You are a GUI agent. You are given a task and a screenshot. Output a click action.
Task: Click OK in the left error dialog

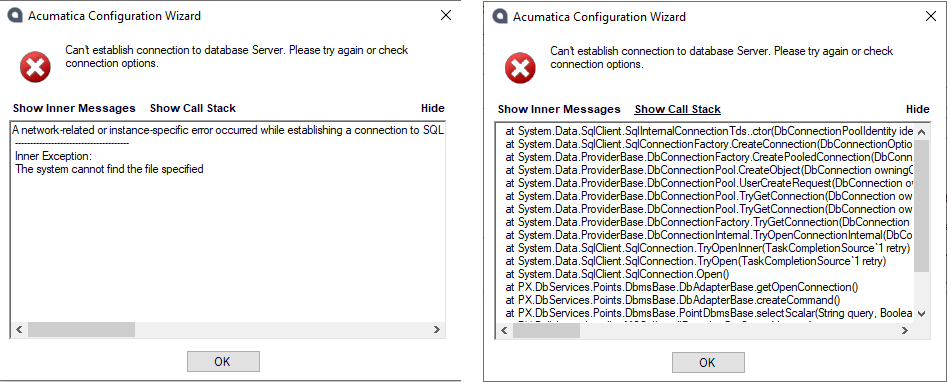(223, 361)
